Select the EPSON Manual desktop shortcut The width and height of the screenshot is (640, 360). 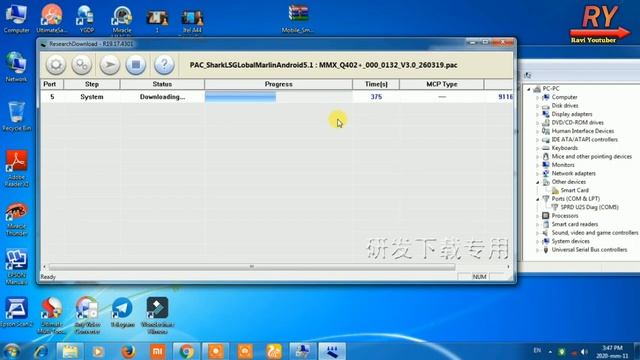pos(16,267)
